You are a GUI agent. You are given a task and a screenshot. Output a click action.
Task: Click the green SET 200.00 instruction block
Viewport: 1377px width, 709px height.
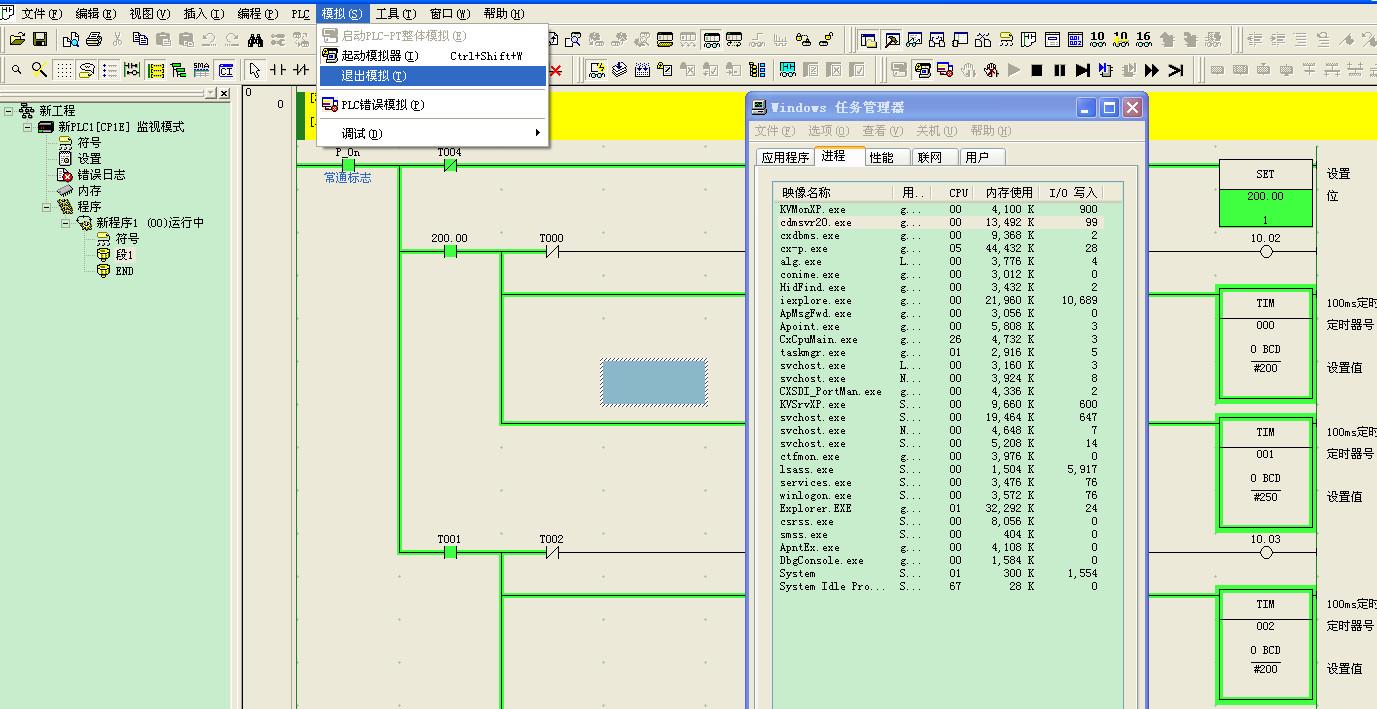click(x=1265, y=207)
